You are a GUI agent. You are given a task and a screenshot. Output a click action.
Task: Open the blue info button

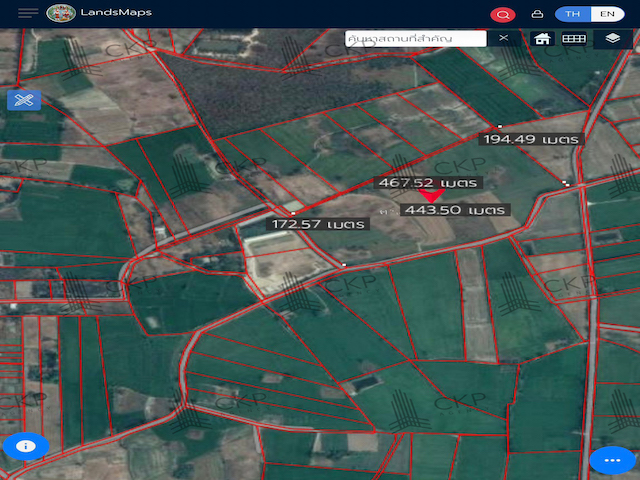pyautogui.click(x=26, y=446)
